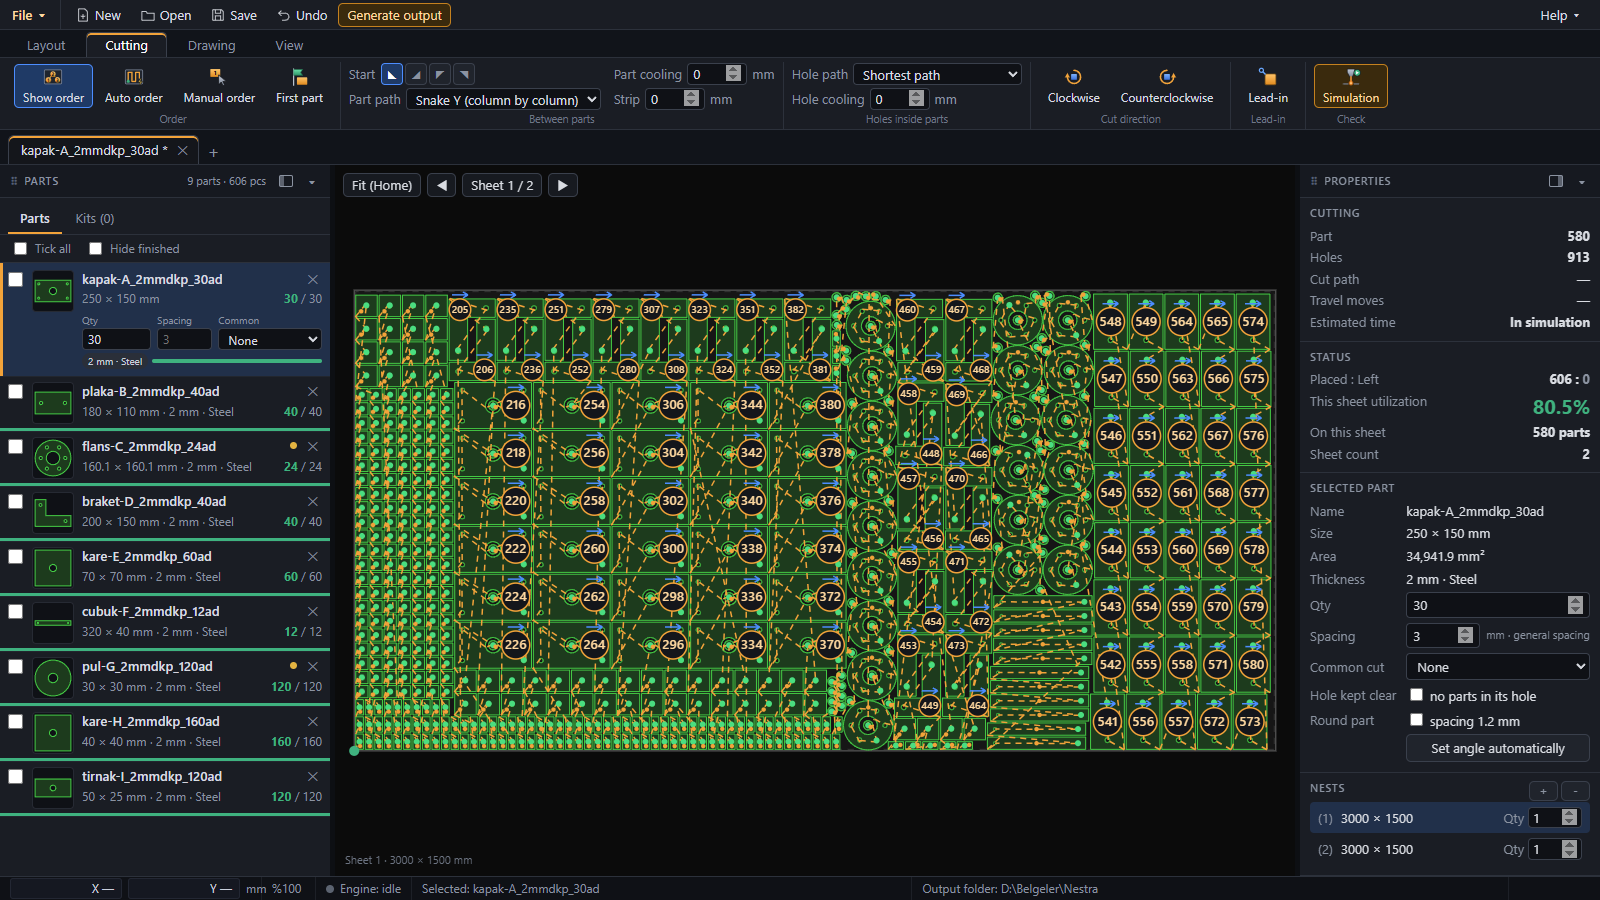
Task: Choose the Manual order tool
Action: point(219,86)
